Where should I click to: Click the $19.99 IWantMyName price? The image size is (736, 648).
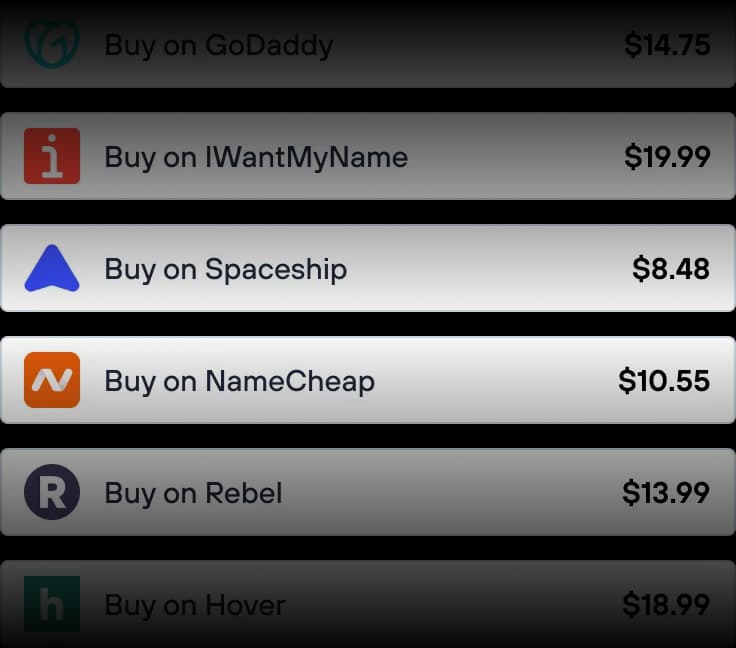click(667, 157)
